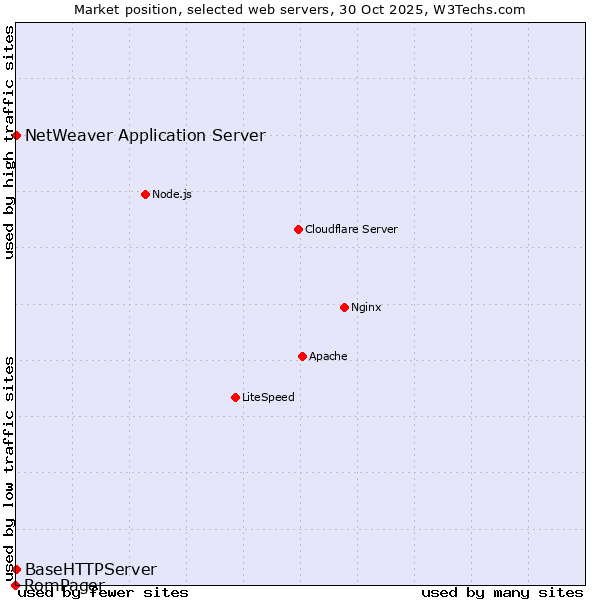Click the Node.js text label
Screen dimensions: 600x600
coord(172,194)
